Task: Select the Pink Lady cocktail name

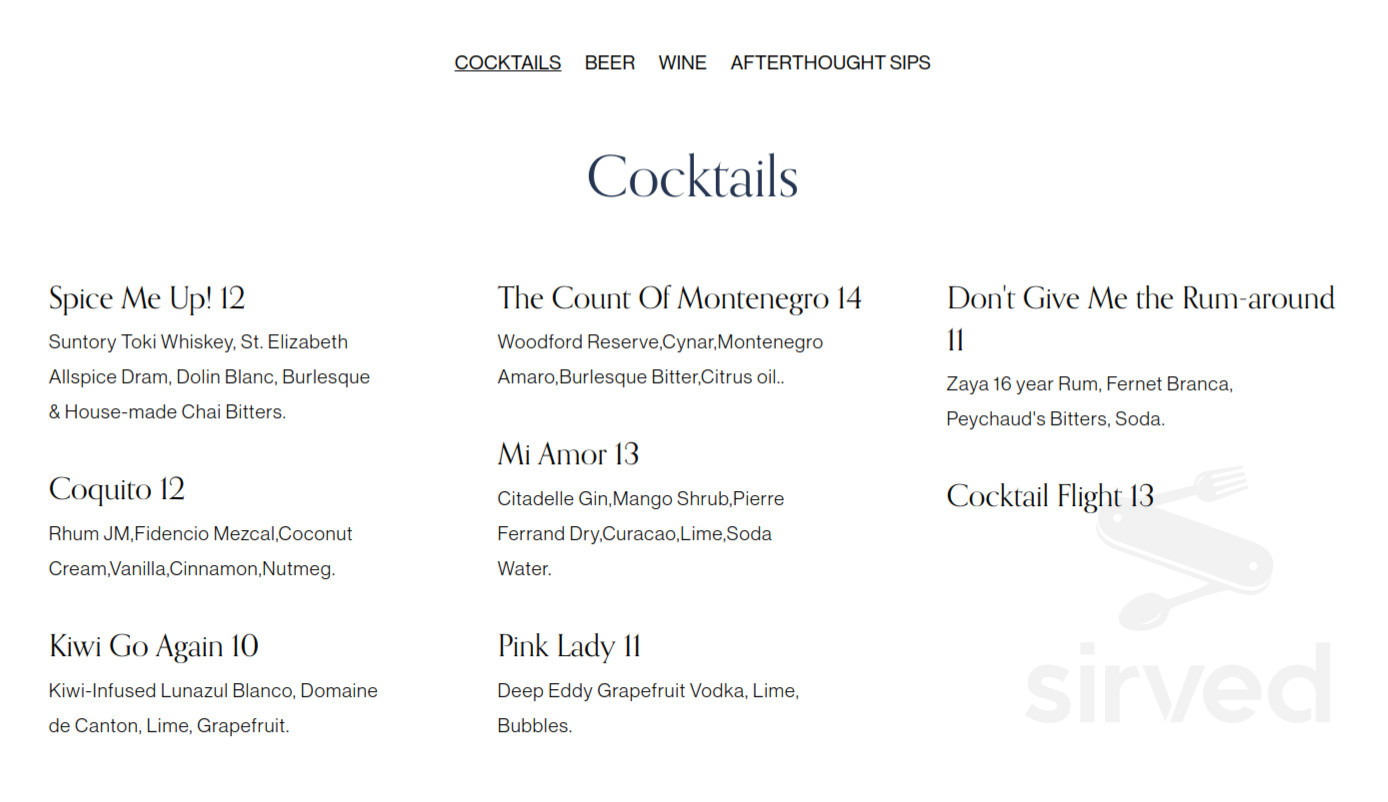Action: (x=568, y=646)
